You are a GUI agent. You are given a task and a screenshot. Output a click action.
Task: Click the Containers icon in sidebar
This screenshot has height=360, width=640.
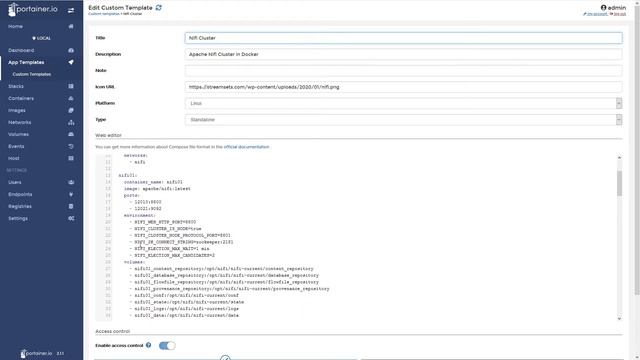71,98
